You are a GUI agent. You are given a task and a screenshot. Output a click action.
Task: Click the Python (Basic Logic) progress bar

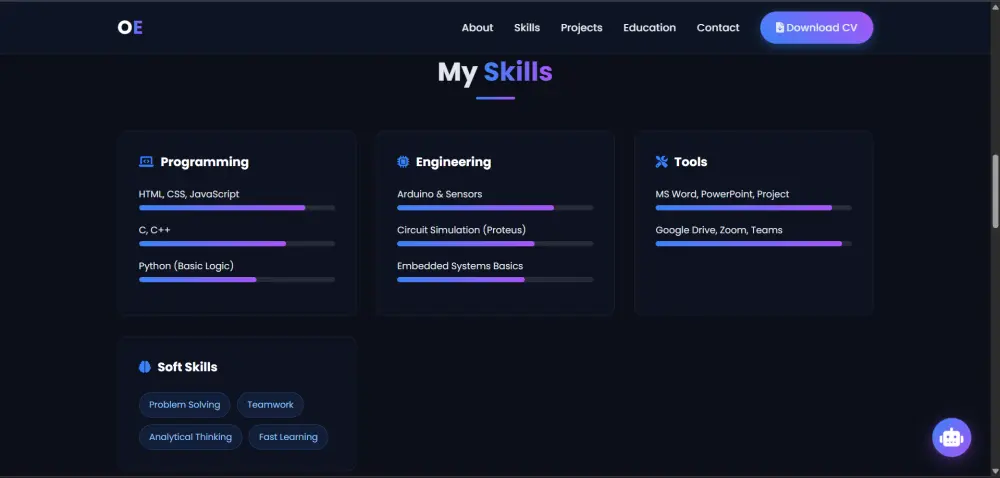[237, 279]
